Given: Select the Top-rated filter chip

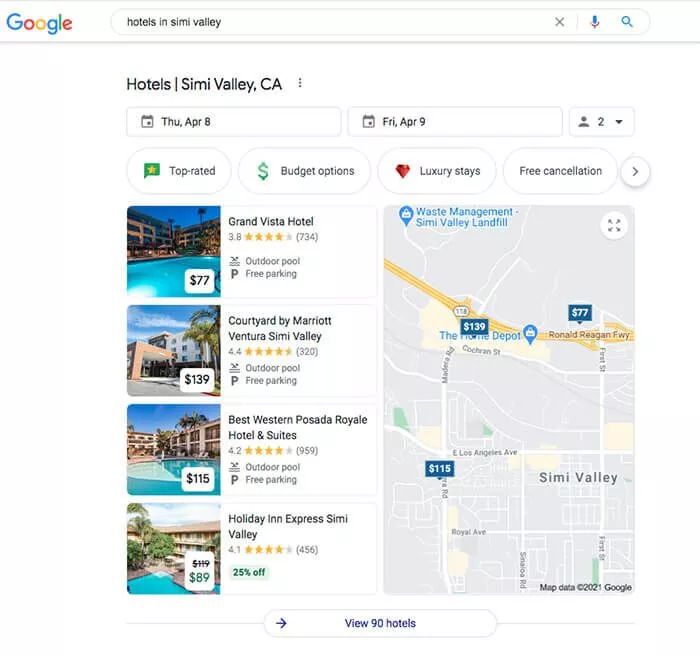Looking at the screenshot, I should (x=179, y=171).
